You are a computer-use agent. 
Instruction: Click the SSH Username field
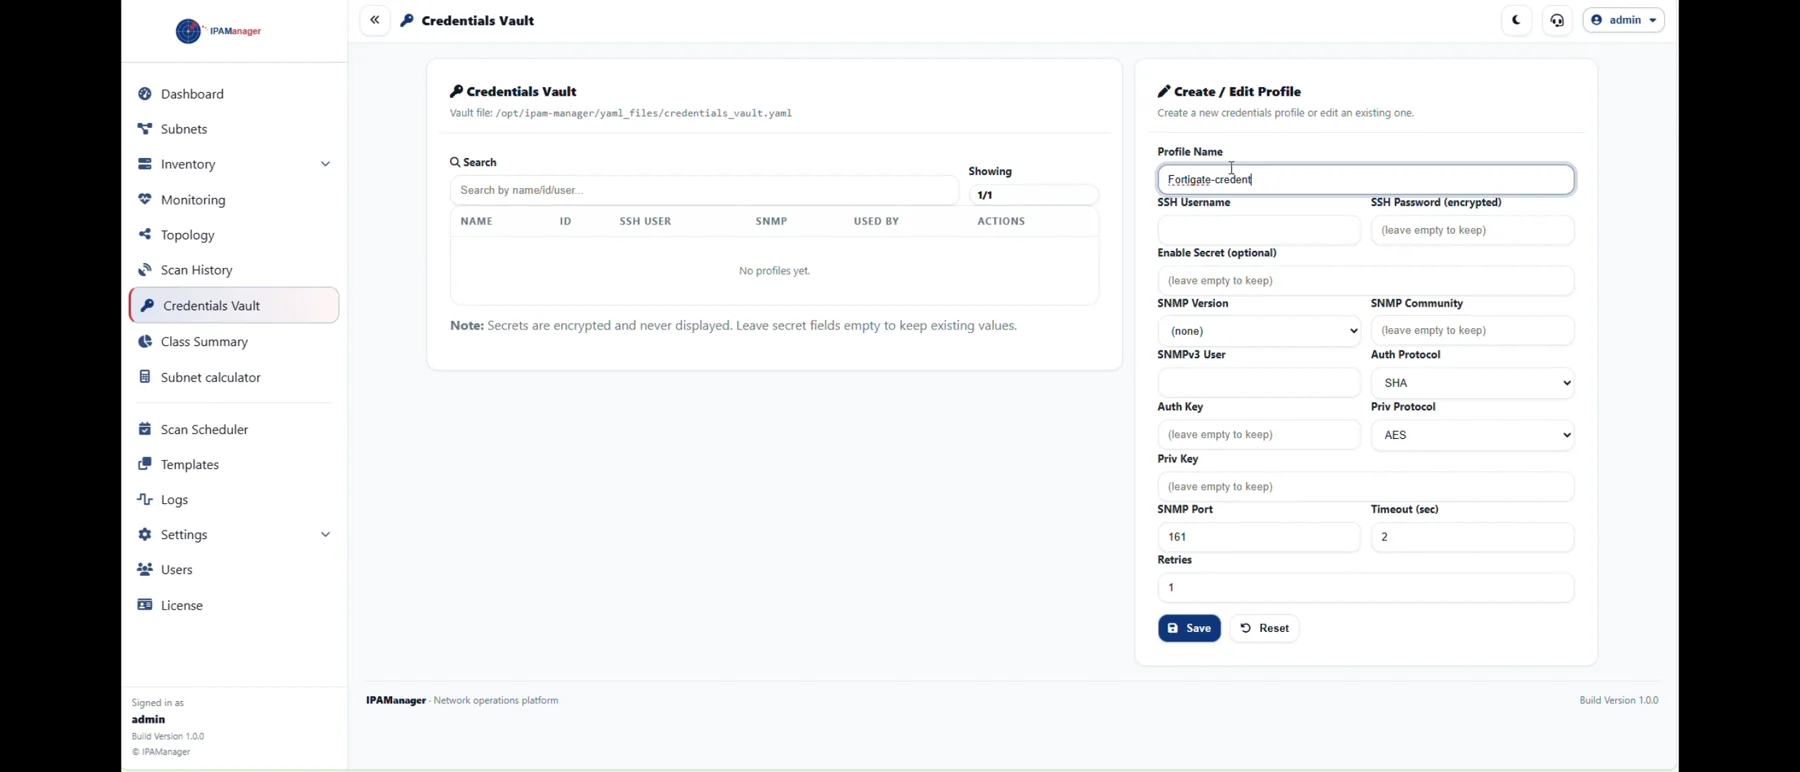(x=1259, y=231)
